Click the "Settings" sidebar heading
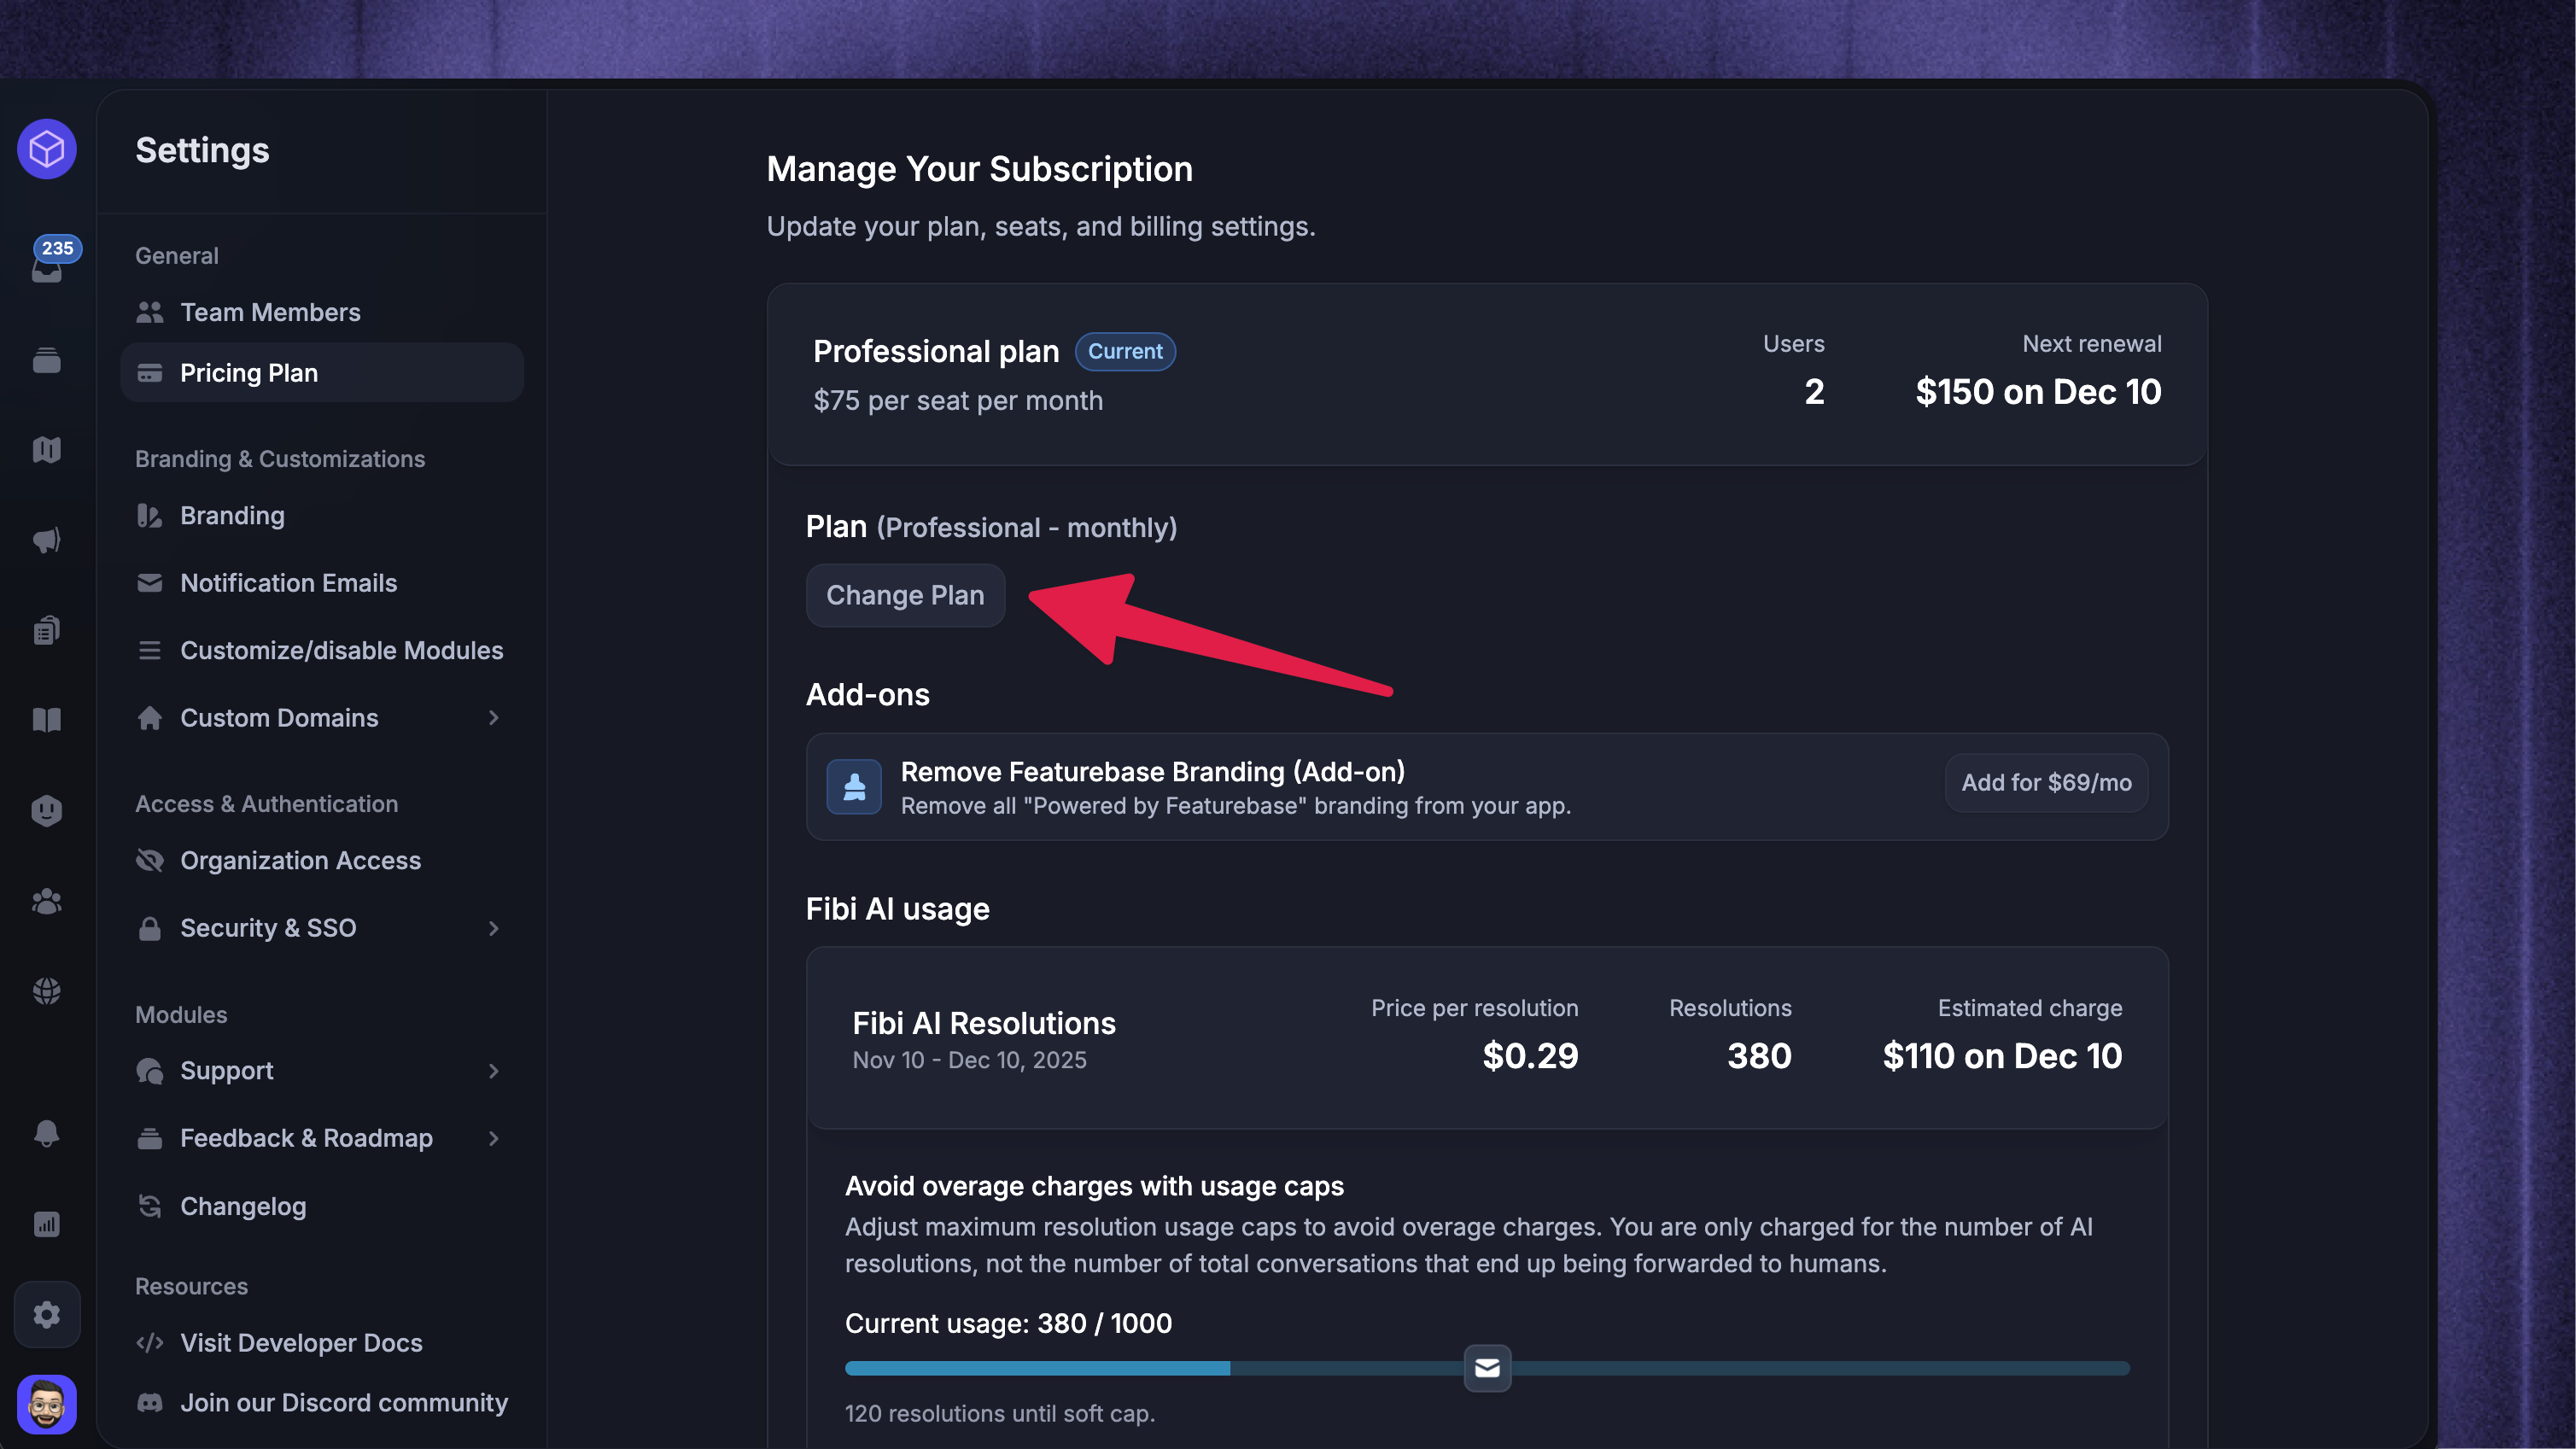 (x=202, y=150)
